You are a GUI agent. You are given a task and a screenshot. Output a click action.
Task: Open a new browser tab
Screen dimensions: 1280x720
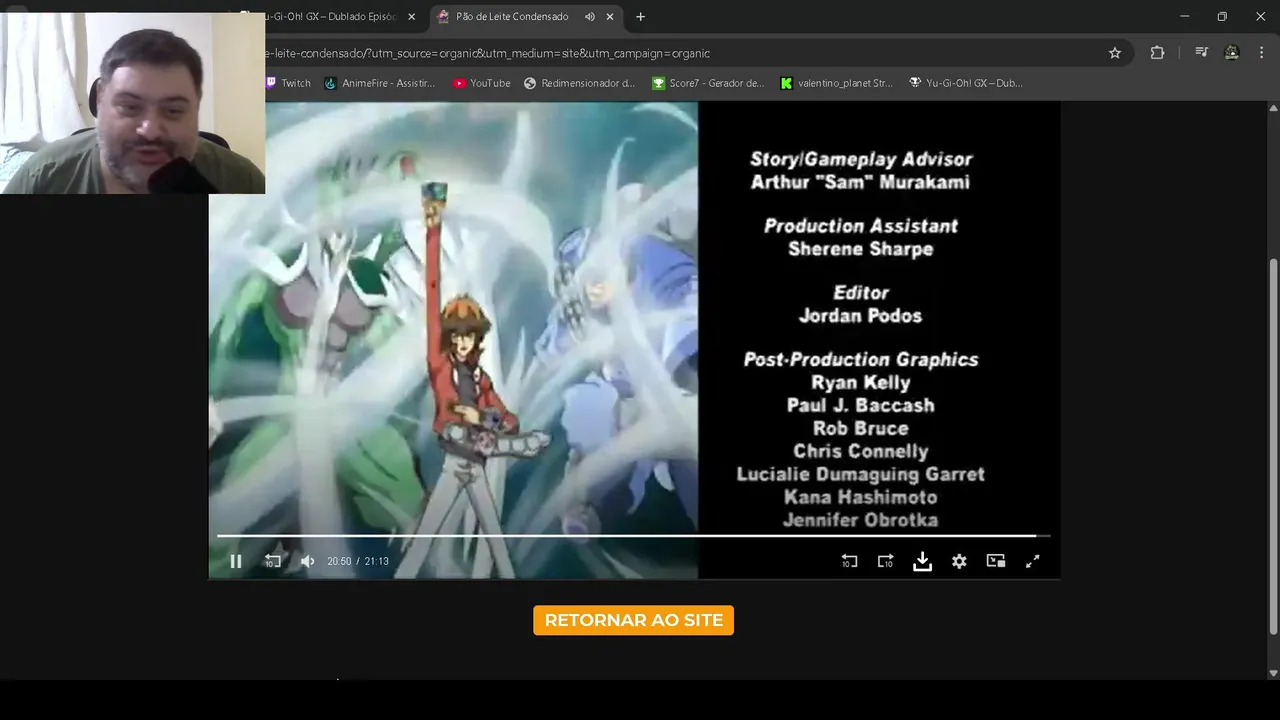[x=640, y=17]
